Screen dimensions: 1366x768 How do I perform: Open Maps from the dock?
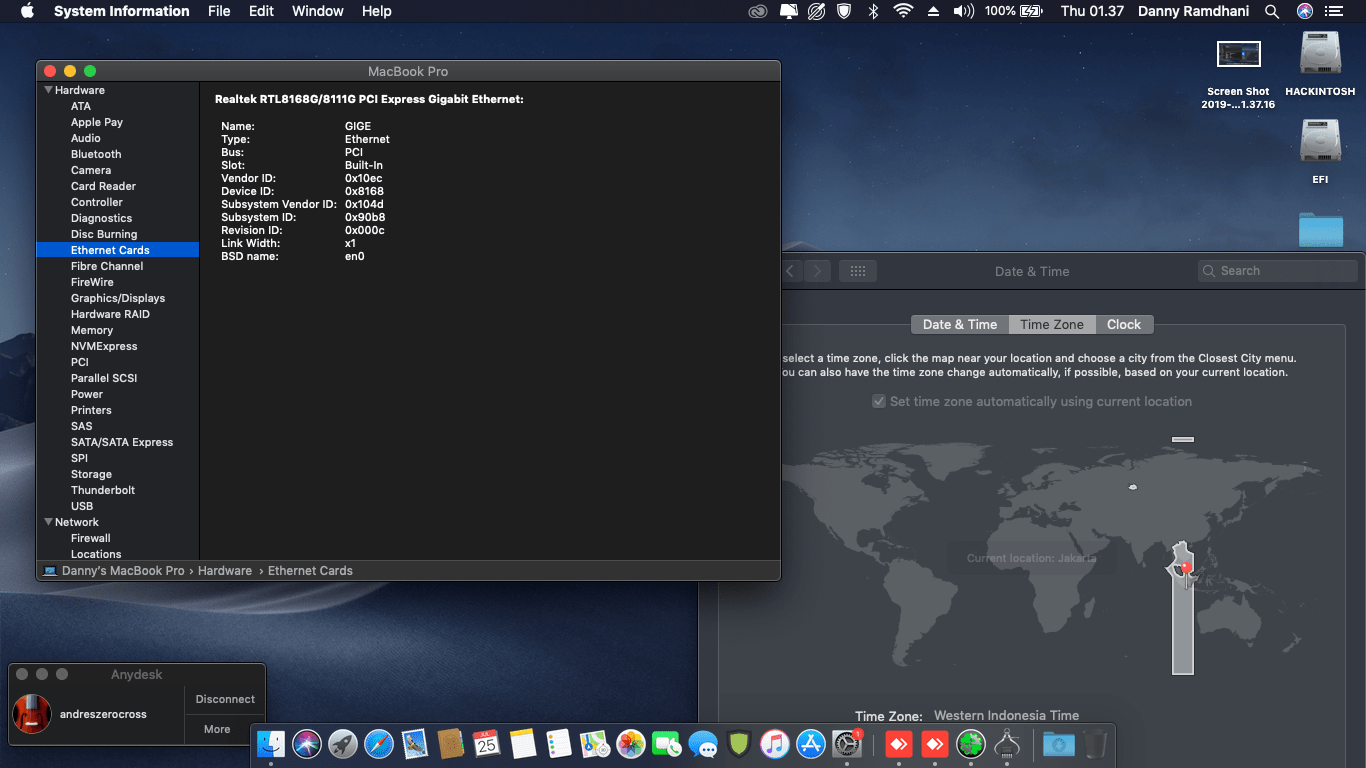[x=595, y=744]
